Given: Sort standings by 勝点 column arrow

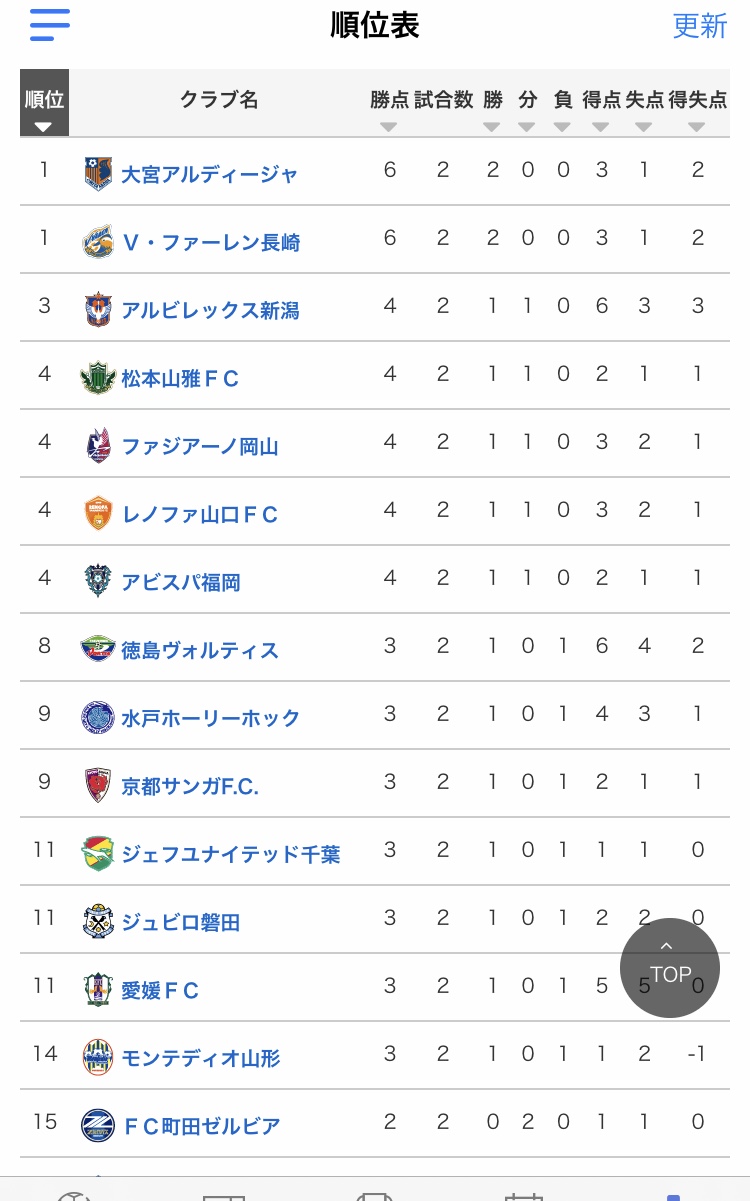Looking at the screenshot, I should pos(389,126).
